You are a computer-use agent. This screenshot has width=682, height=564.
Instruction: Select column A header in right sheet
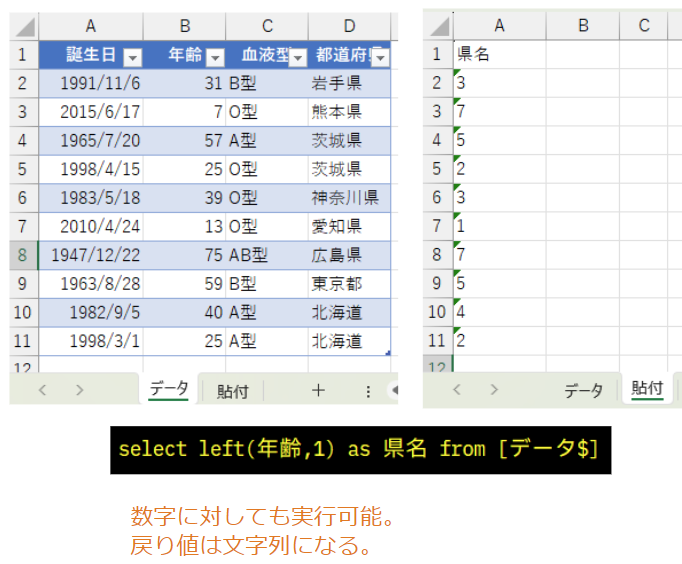[499, 26]
